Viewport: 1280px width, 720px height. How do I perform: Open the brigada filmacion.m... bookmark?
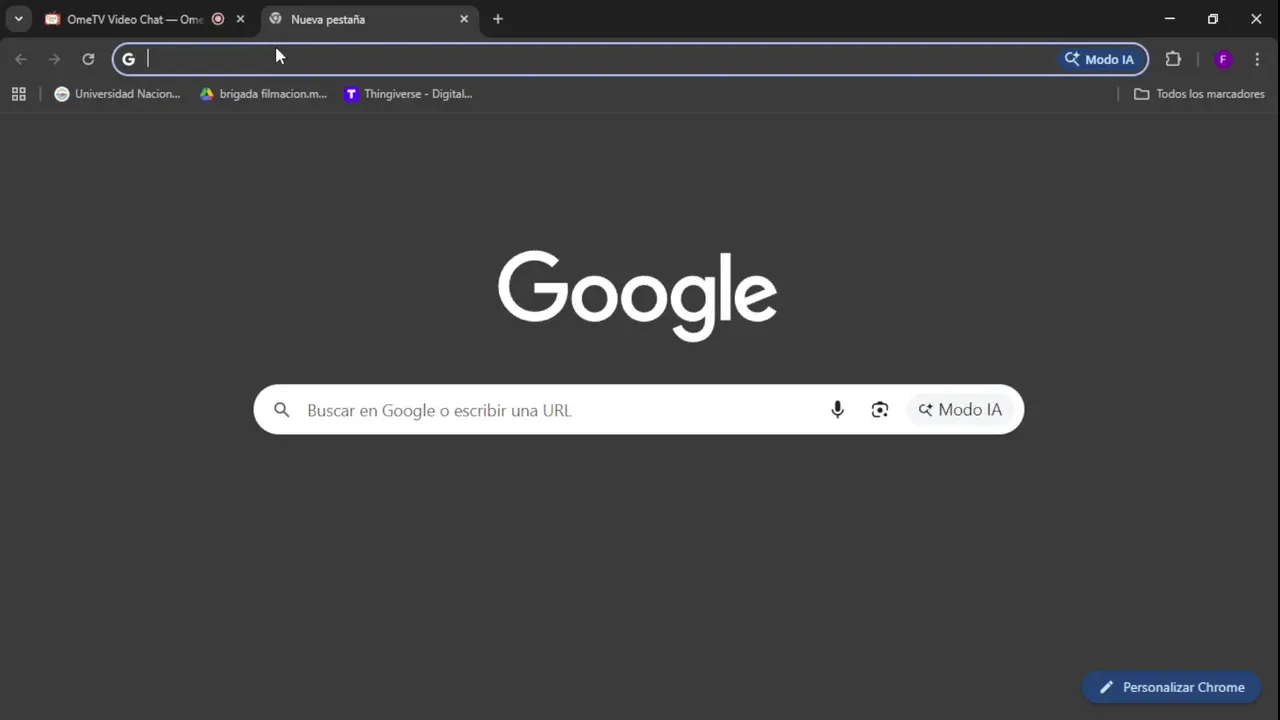click(263, 94)
